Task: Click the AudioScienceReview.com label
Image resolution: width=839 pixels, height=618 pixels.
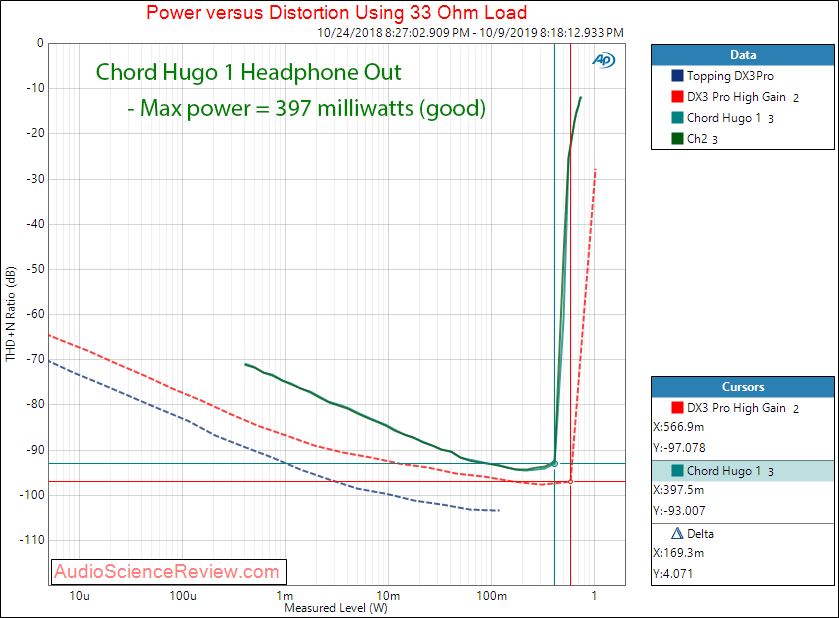Action: tap(167, 571)
